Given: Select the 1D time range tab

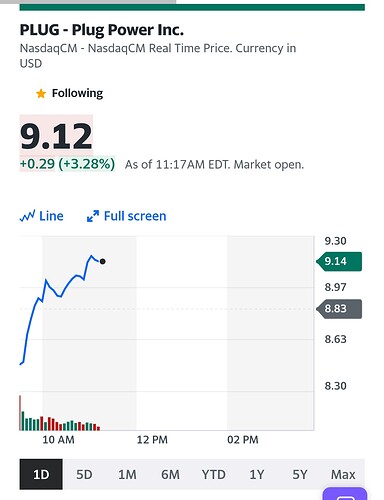Looking at the screenshot, I should pyautogui.click(x=41, y=474).
